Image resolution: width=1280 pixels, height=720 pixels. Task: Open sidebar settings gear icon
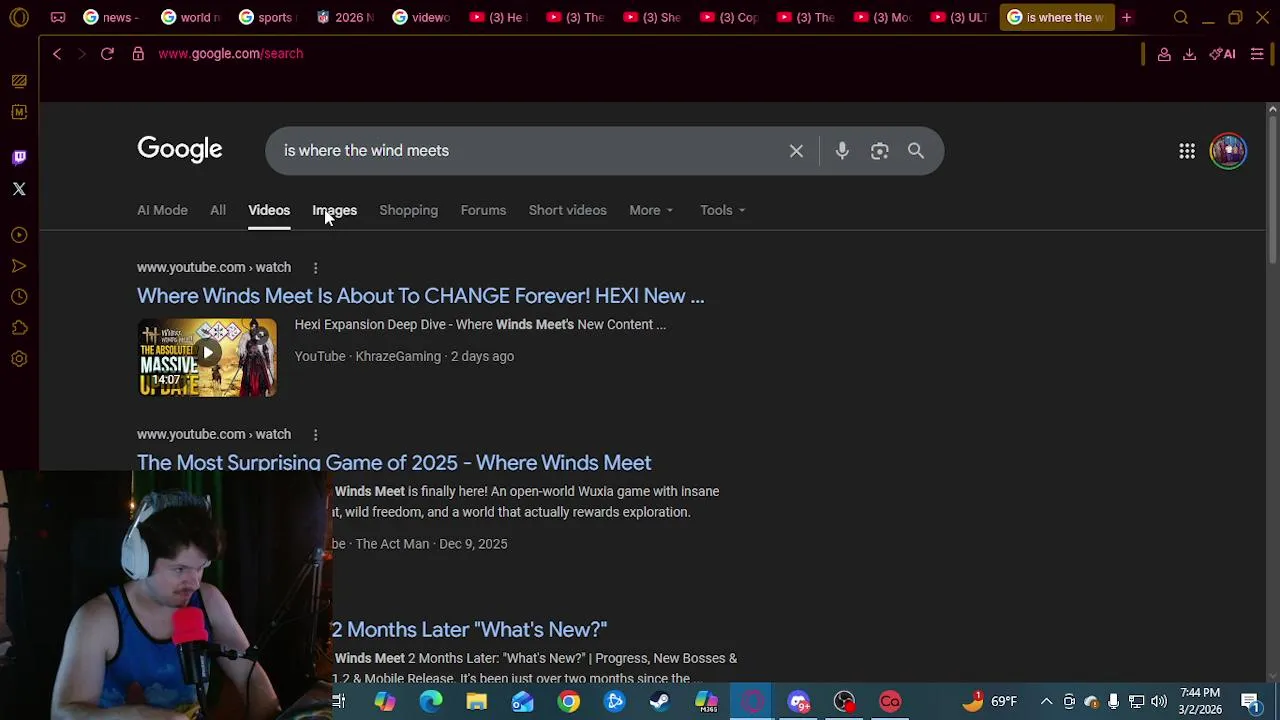[19, 359]
